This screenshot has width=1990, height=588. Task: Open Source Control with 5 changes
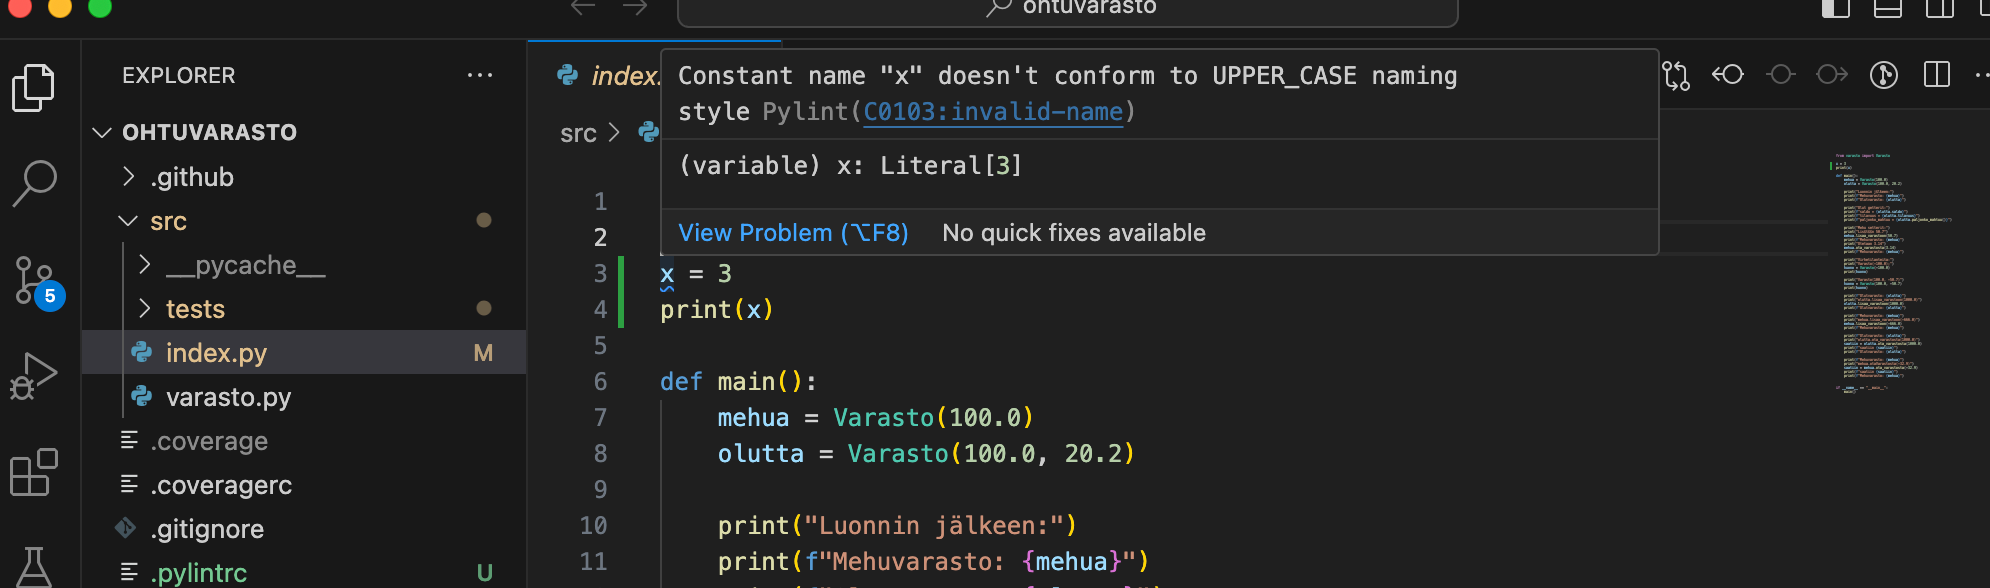coord(36,281)
